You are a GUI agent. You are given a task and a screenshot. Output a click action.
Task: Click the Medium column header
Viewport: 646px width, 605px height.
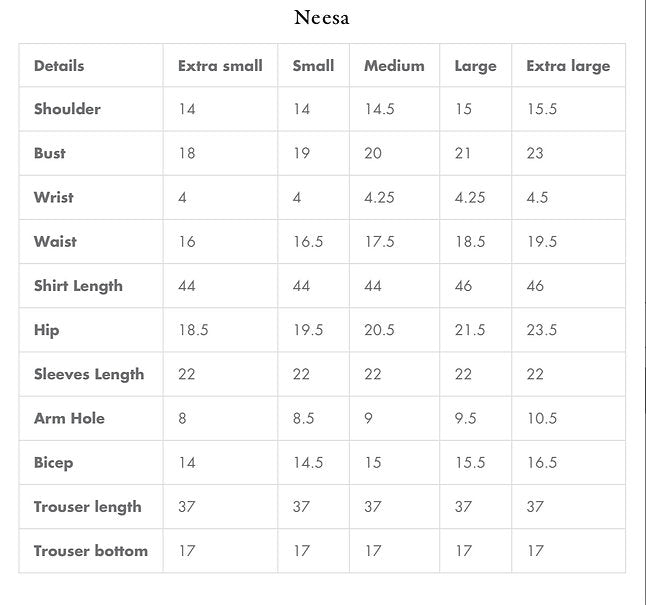tap(394, 66)
